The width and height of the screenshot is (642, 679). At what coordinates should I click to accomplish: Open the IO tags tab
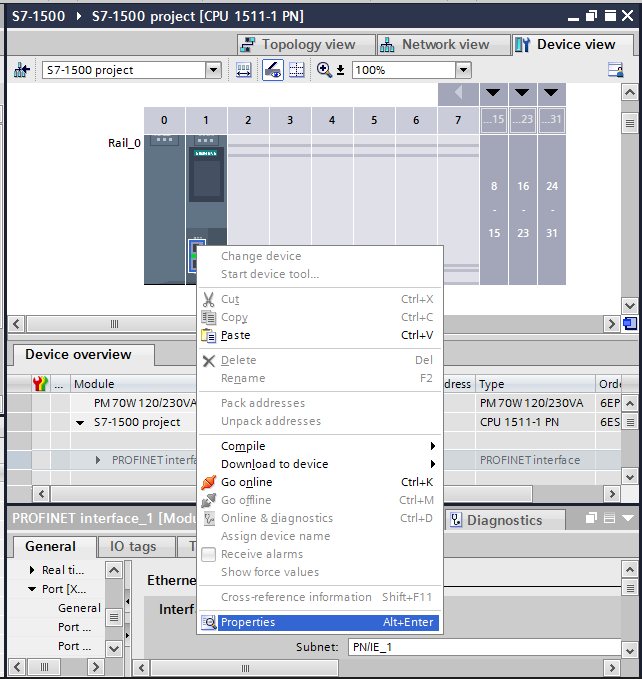132,546
